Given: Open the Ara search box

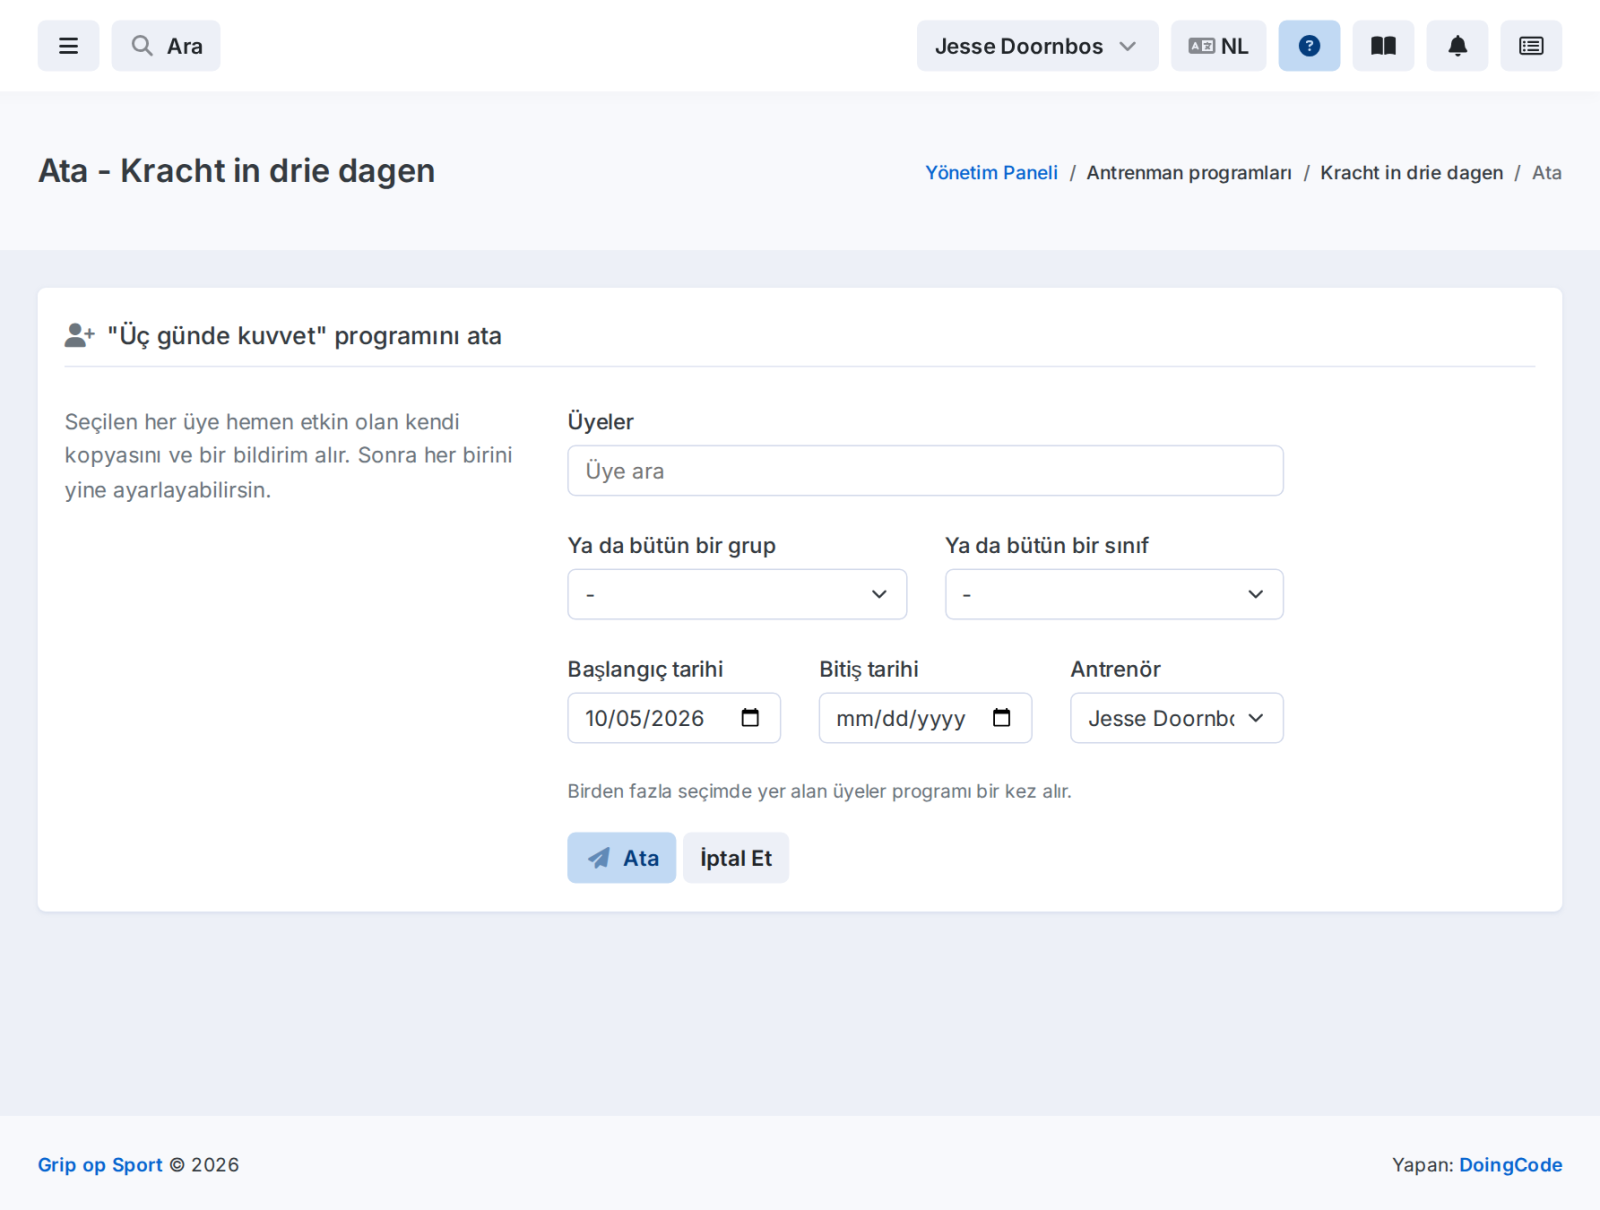Looking at the screenshot, I should click(166, 46).
